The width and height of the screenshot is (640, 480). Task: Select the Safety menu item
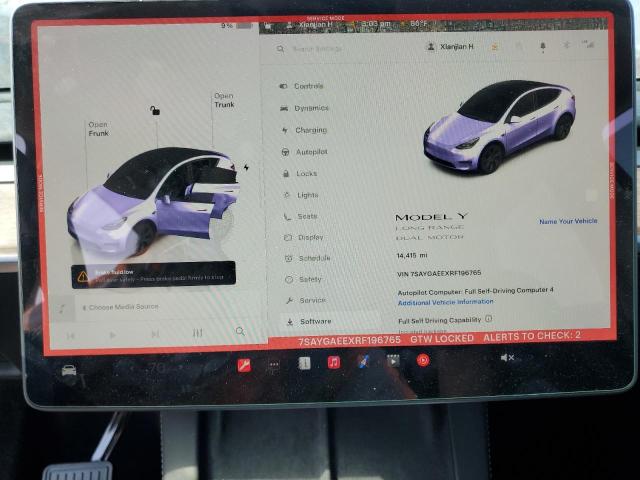coord(304,280)
